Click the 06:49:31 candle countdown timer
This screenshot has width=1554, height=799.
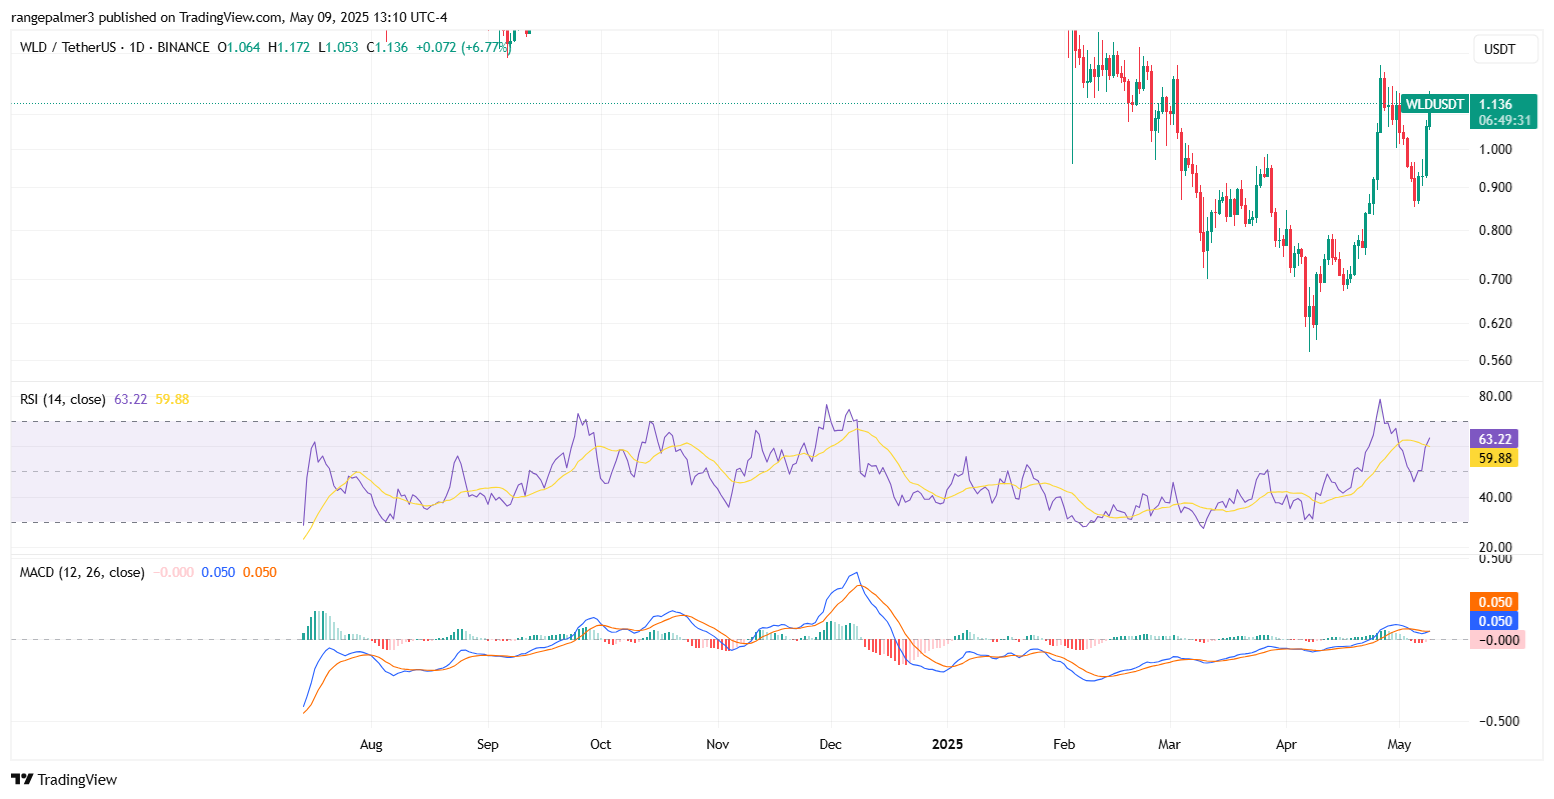click(1504, 120)
